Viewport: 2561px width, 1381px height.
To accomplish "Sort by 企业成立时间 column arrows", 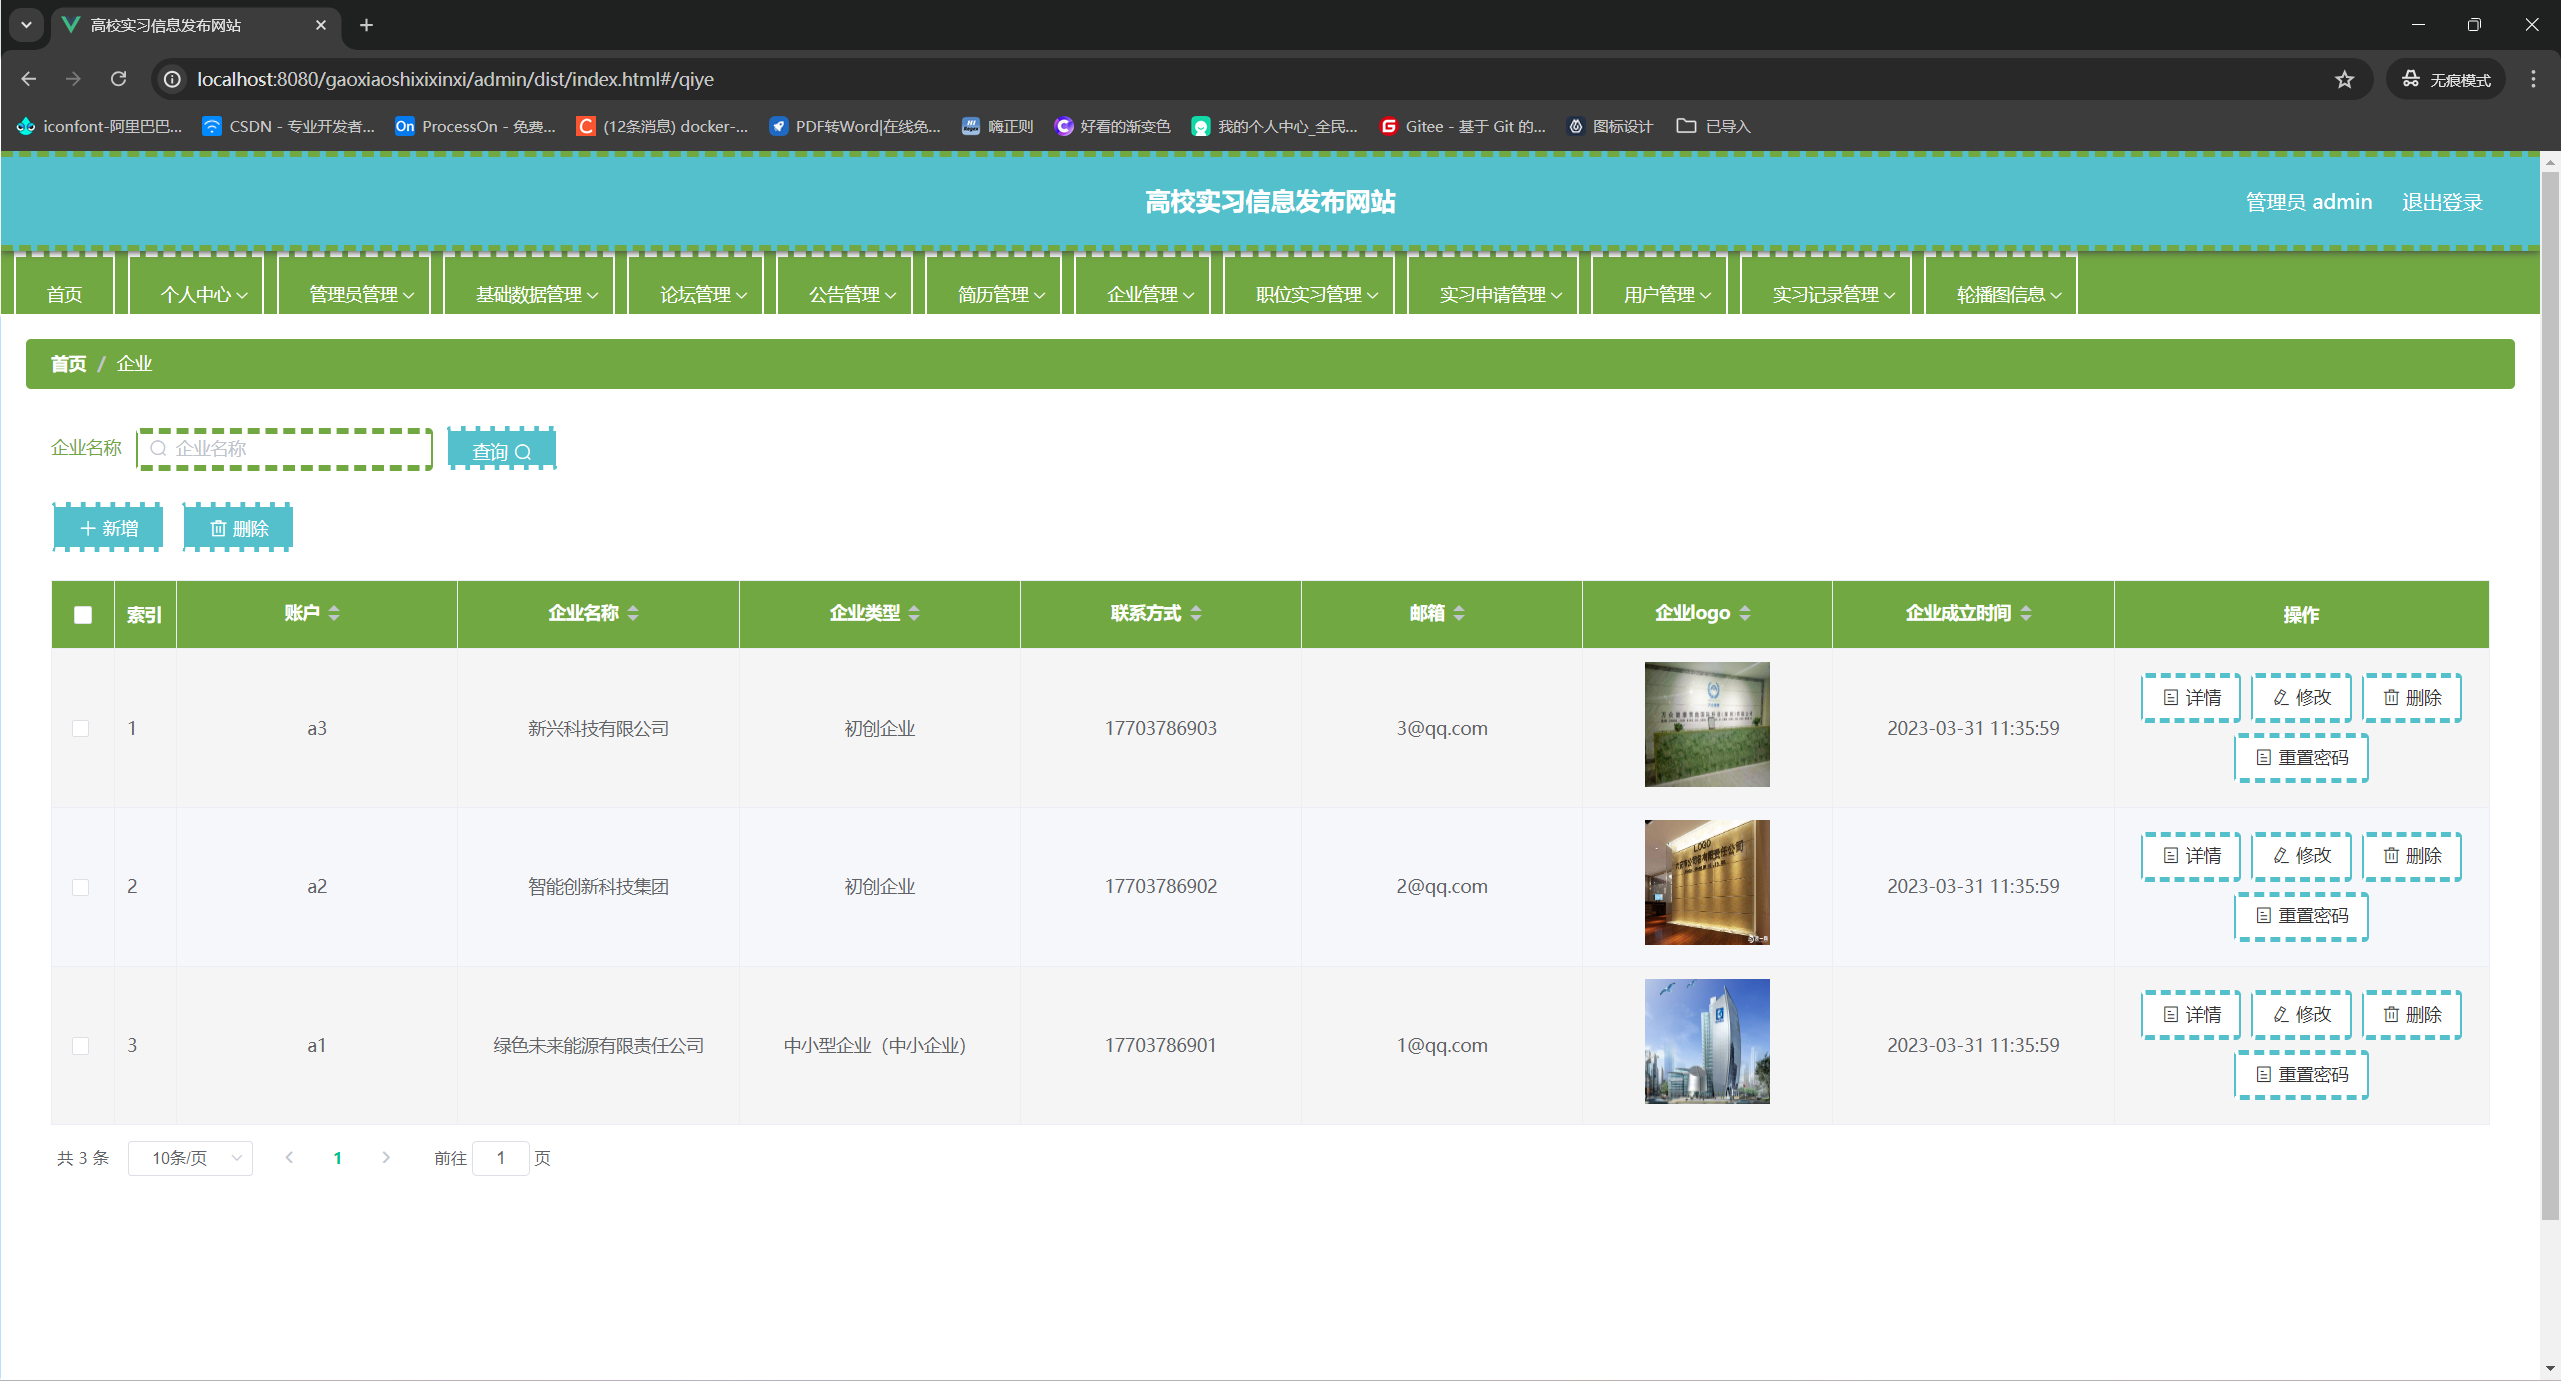I will [x=2026, y=613].
